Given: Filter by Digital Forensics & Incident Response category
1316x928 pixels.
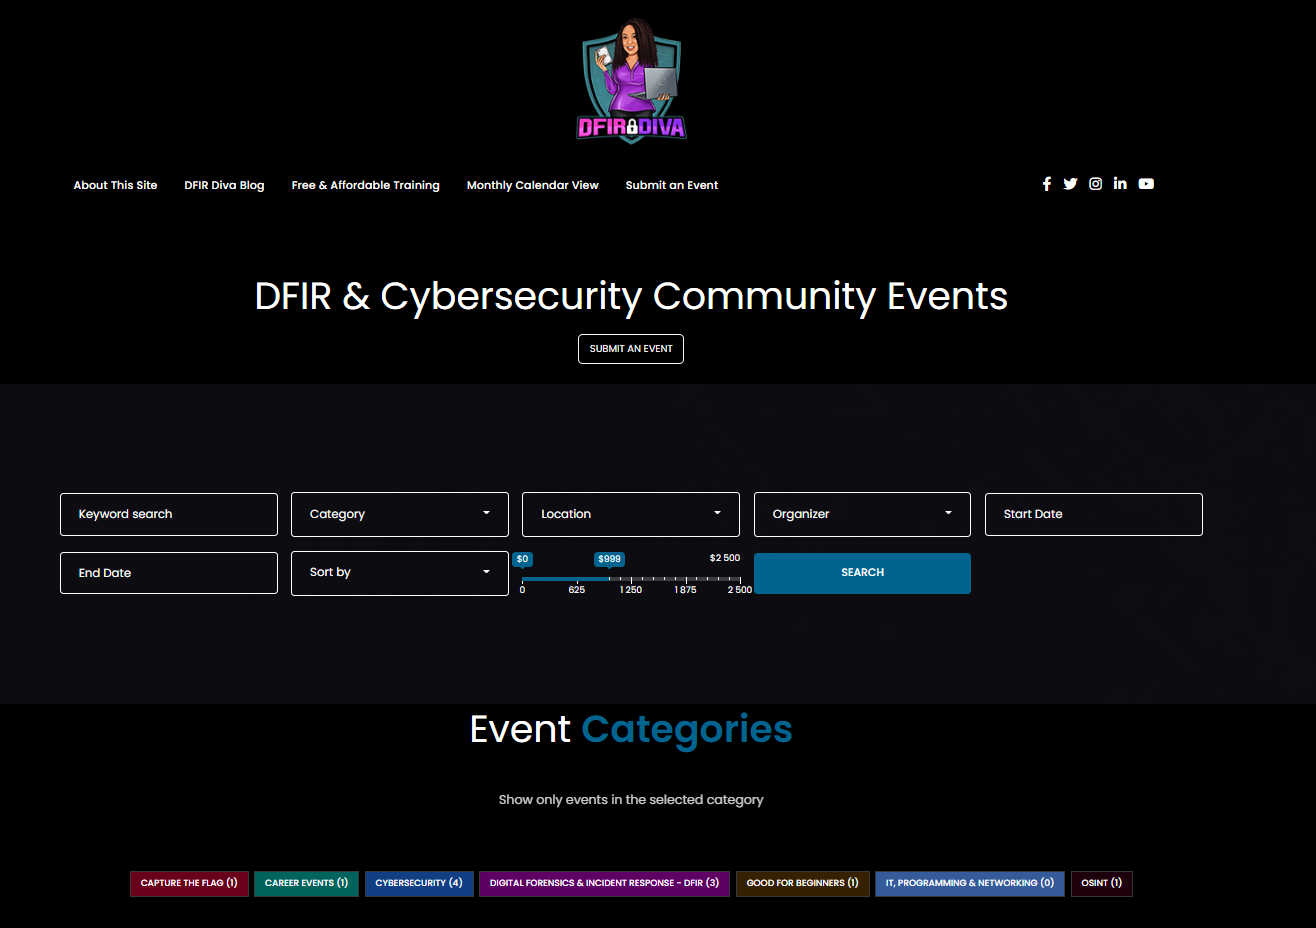Looking at the screenshot, I should [x=604, y=883].
